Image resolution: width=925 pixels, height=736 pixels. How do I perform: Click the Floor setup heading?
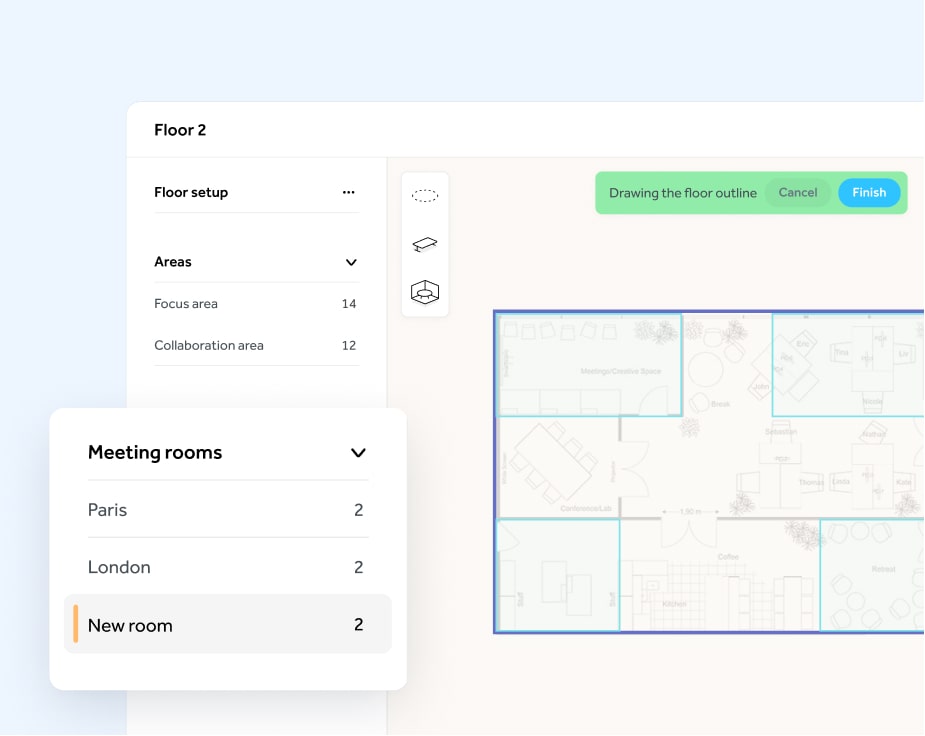192,192
